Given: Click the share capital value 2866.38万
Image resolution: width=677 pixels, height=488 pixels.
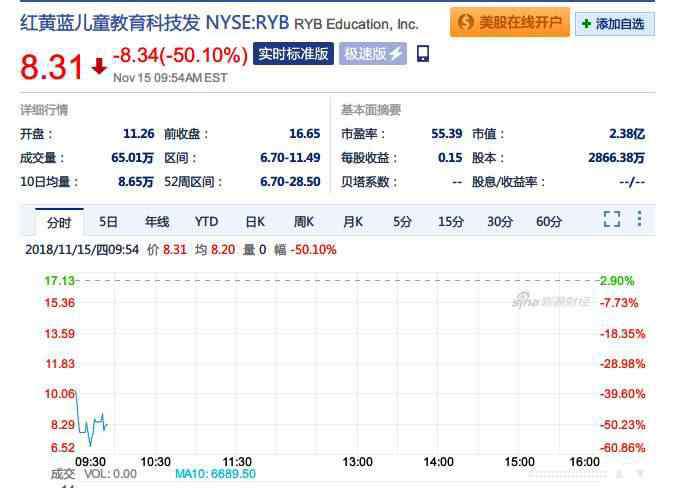Looking at the screenshot, I should pos(617,158).
